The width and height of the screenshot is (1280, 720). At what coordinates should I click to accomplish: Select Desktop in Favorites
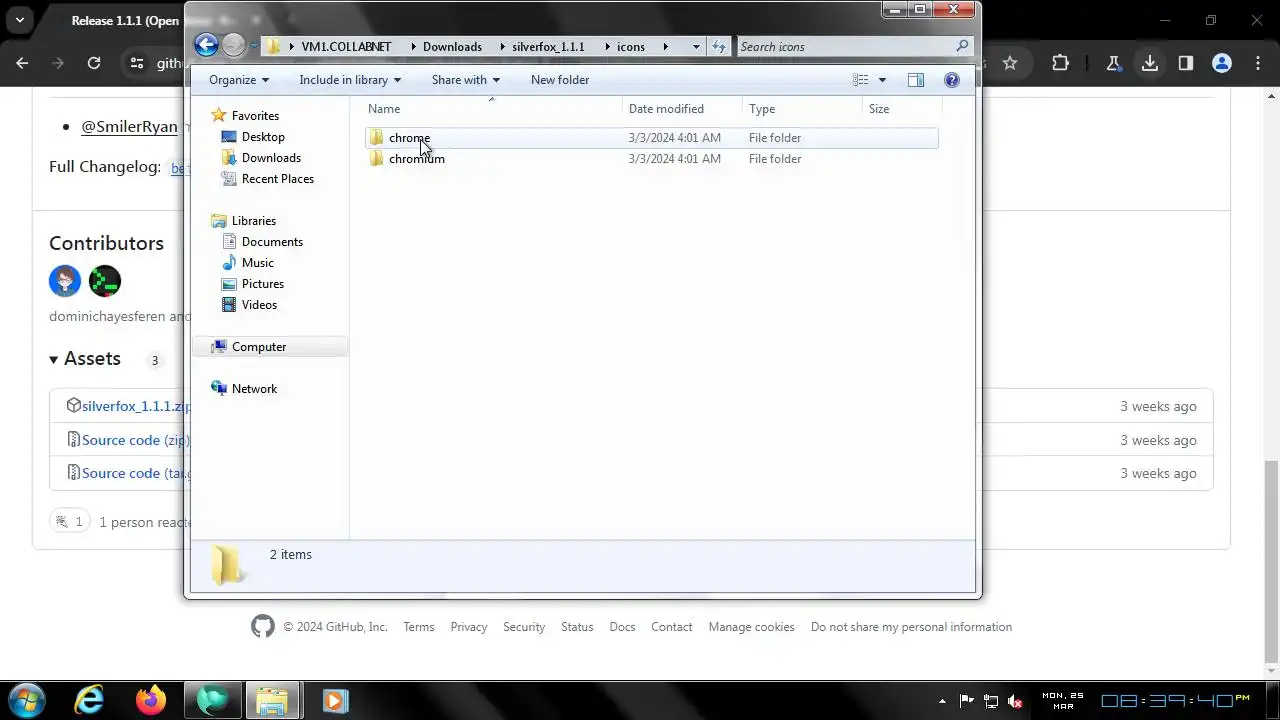pos(263,137)
